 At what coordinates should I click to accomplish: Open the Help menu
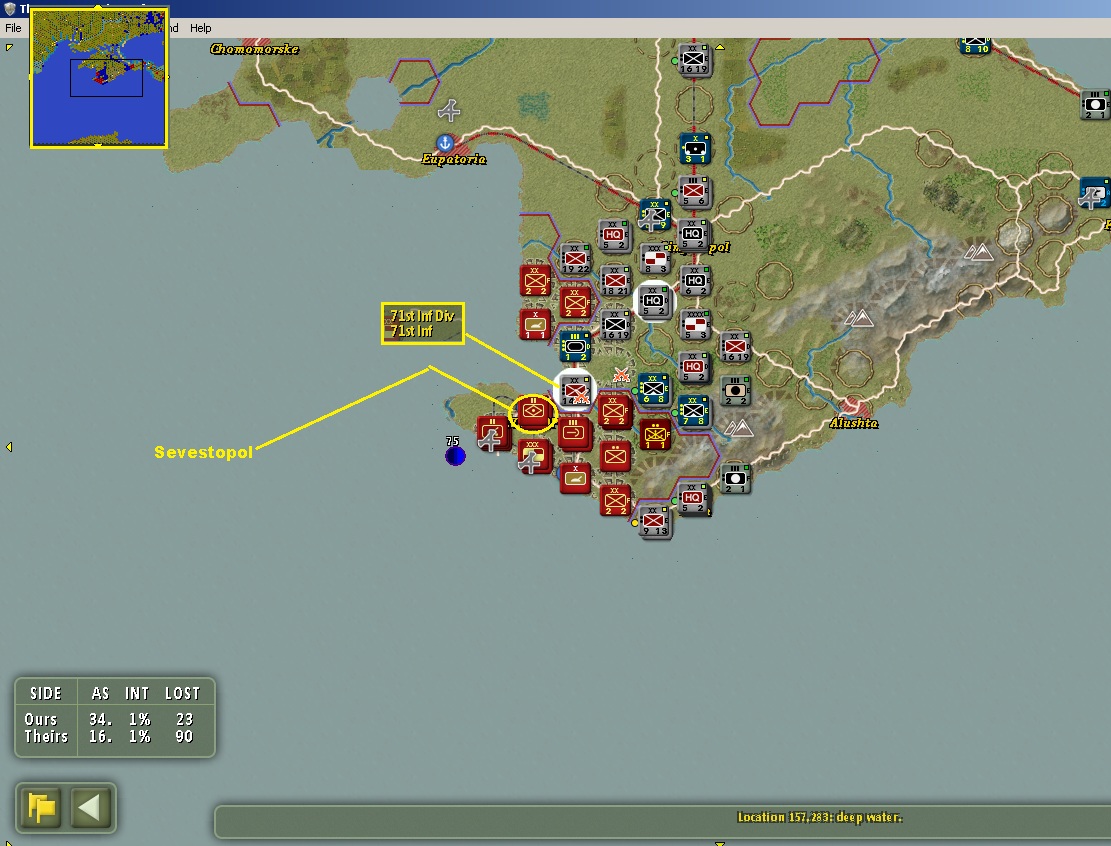click(x=201, y=28)
